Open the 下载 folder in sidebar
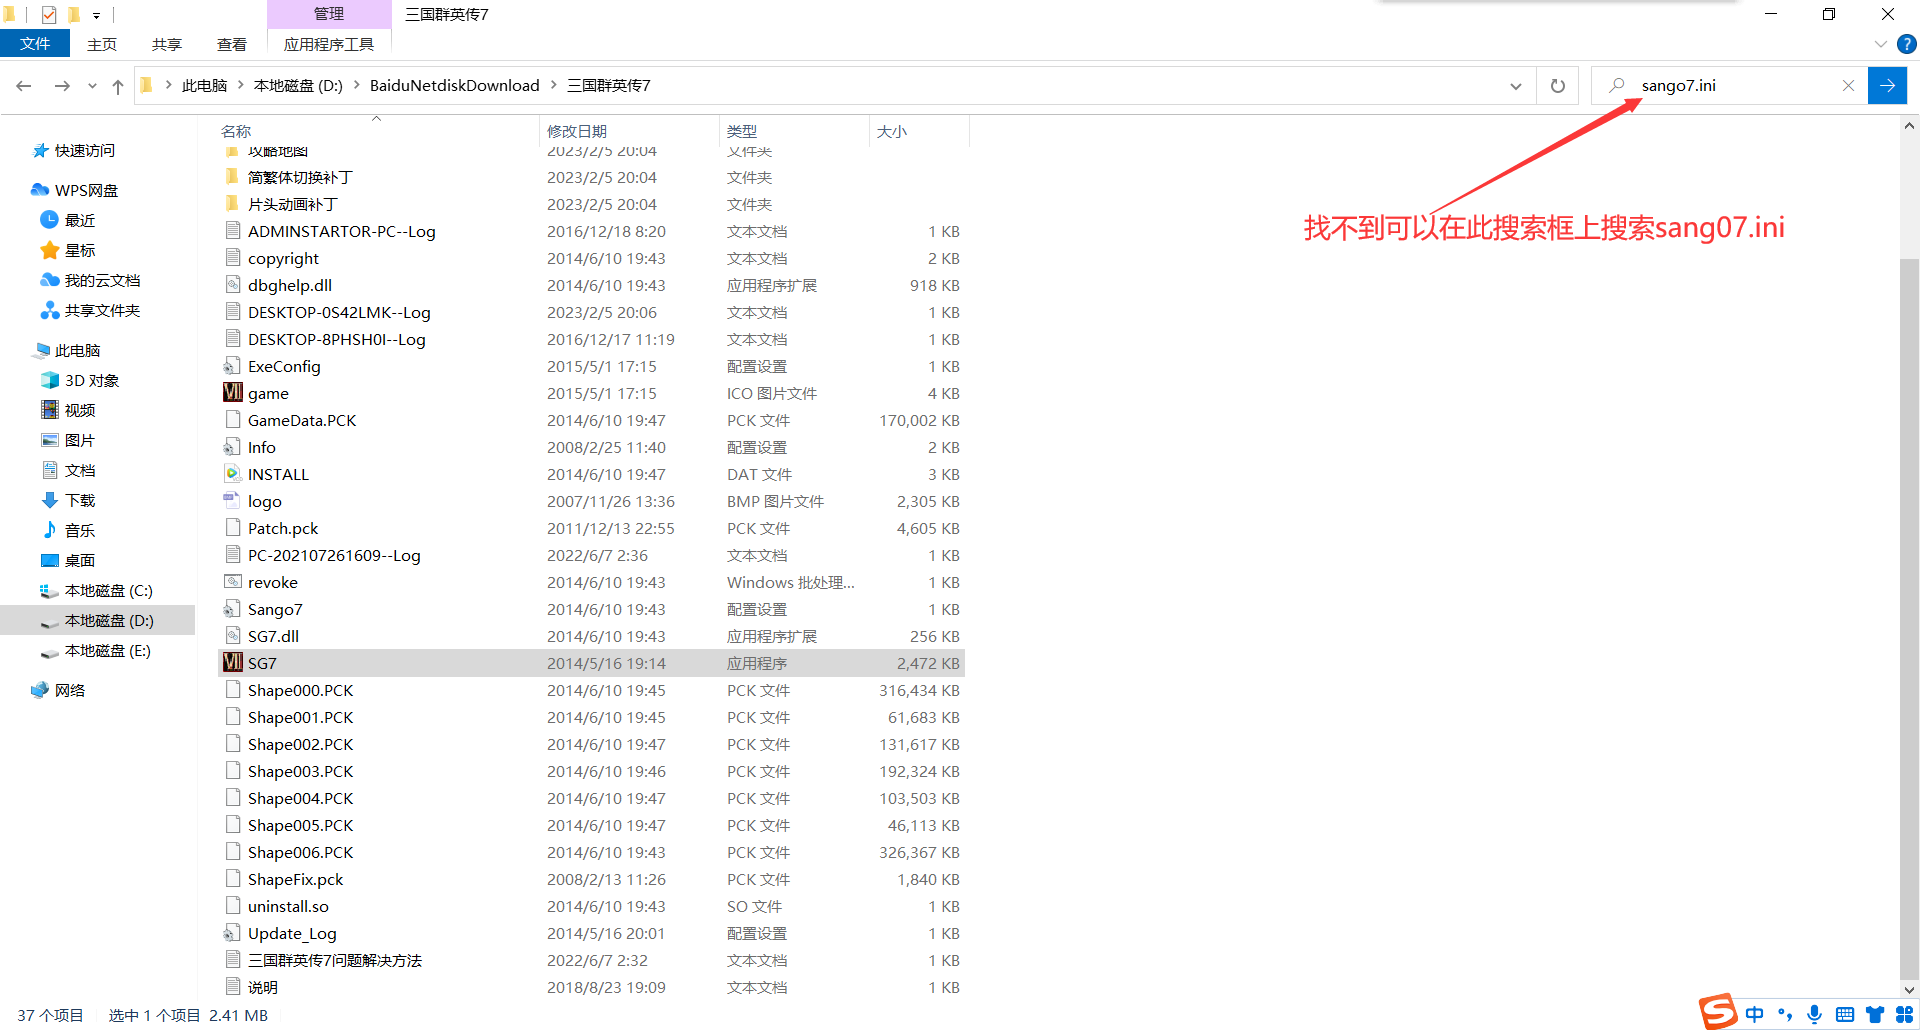 (x=68, y=500)
